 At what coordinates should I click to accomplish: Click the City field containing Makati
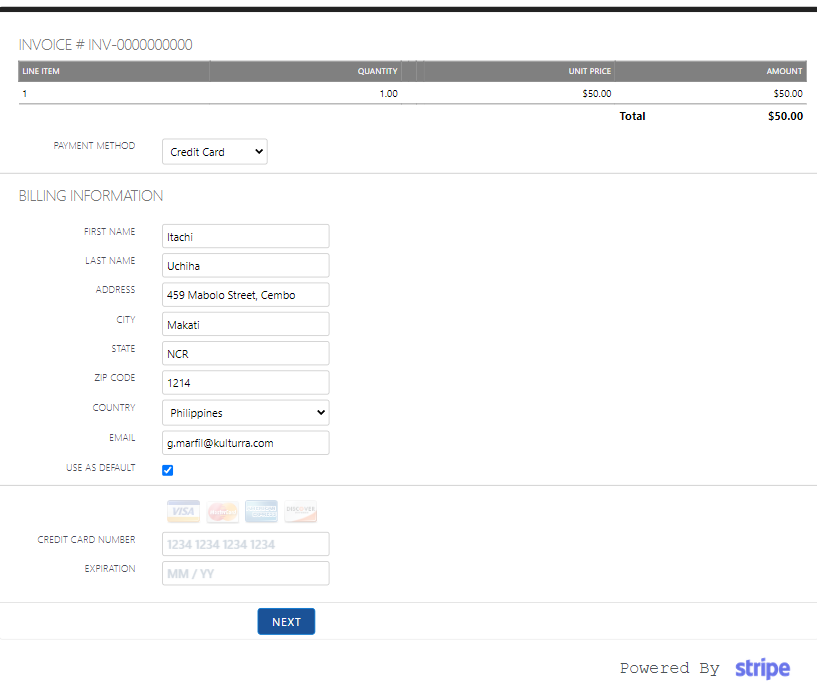point(245,325)
